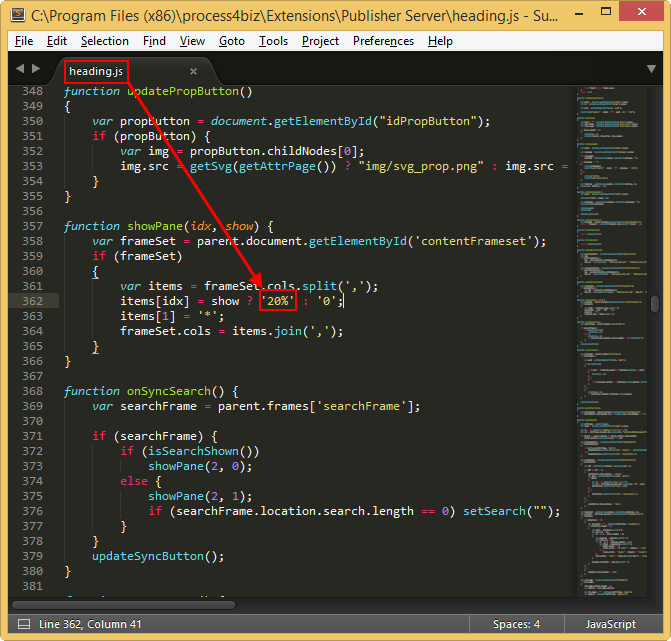Image resolution: width=671 pixels, height=641 pixels.
Task: Open the Help menu
Action: pyautogui.click(x=440, y=41)
